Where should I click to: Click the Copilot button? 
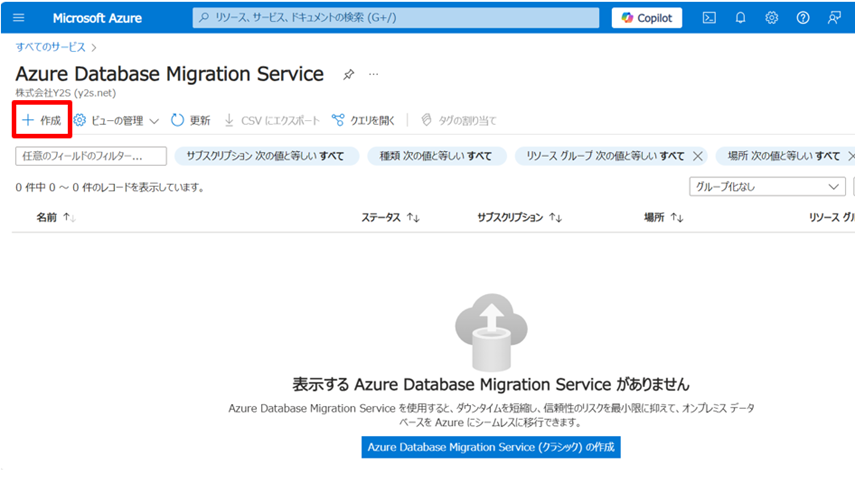(x=647, y=18)
